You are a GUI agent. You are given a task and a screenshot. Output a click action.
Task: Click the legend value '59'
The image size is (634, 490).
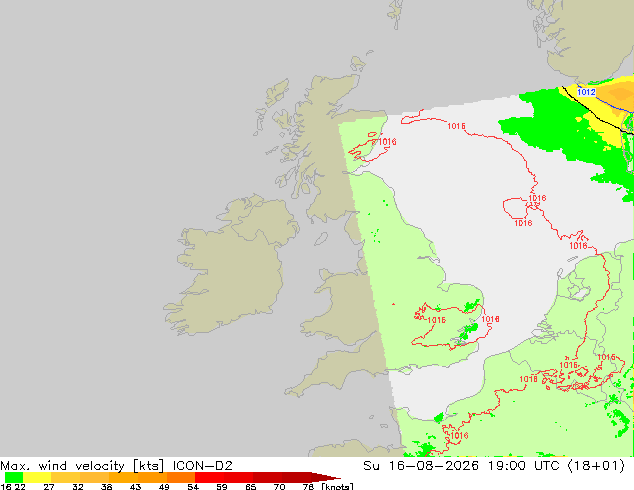pyautogui.click(x=222, y=486)
